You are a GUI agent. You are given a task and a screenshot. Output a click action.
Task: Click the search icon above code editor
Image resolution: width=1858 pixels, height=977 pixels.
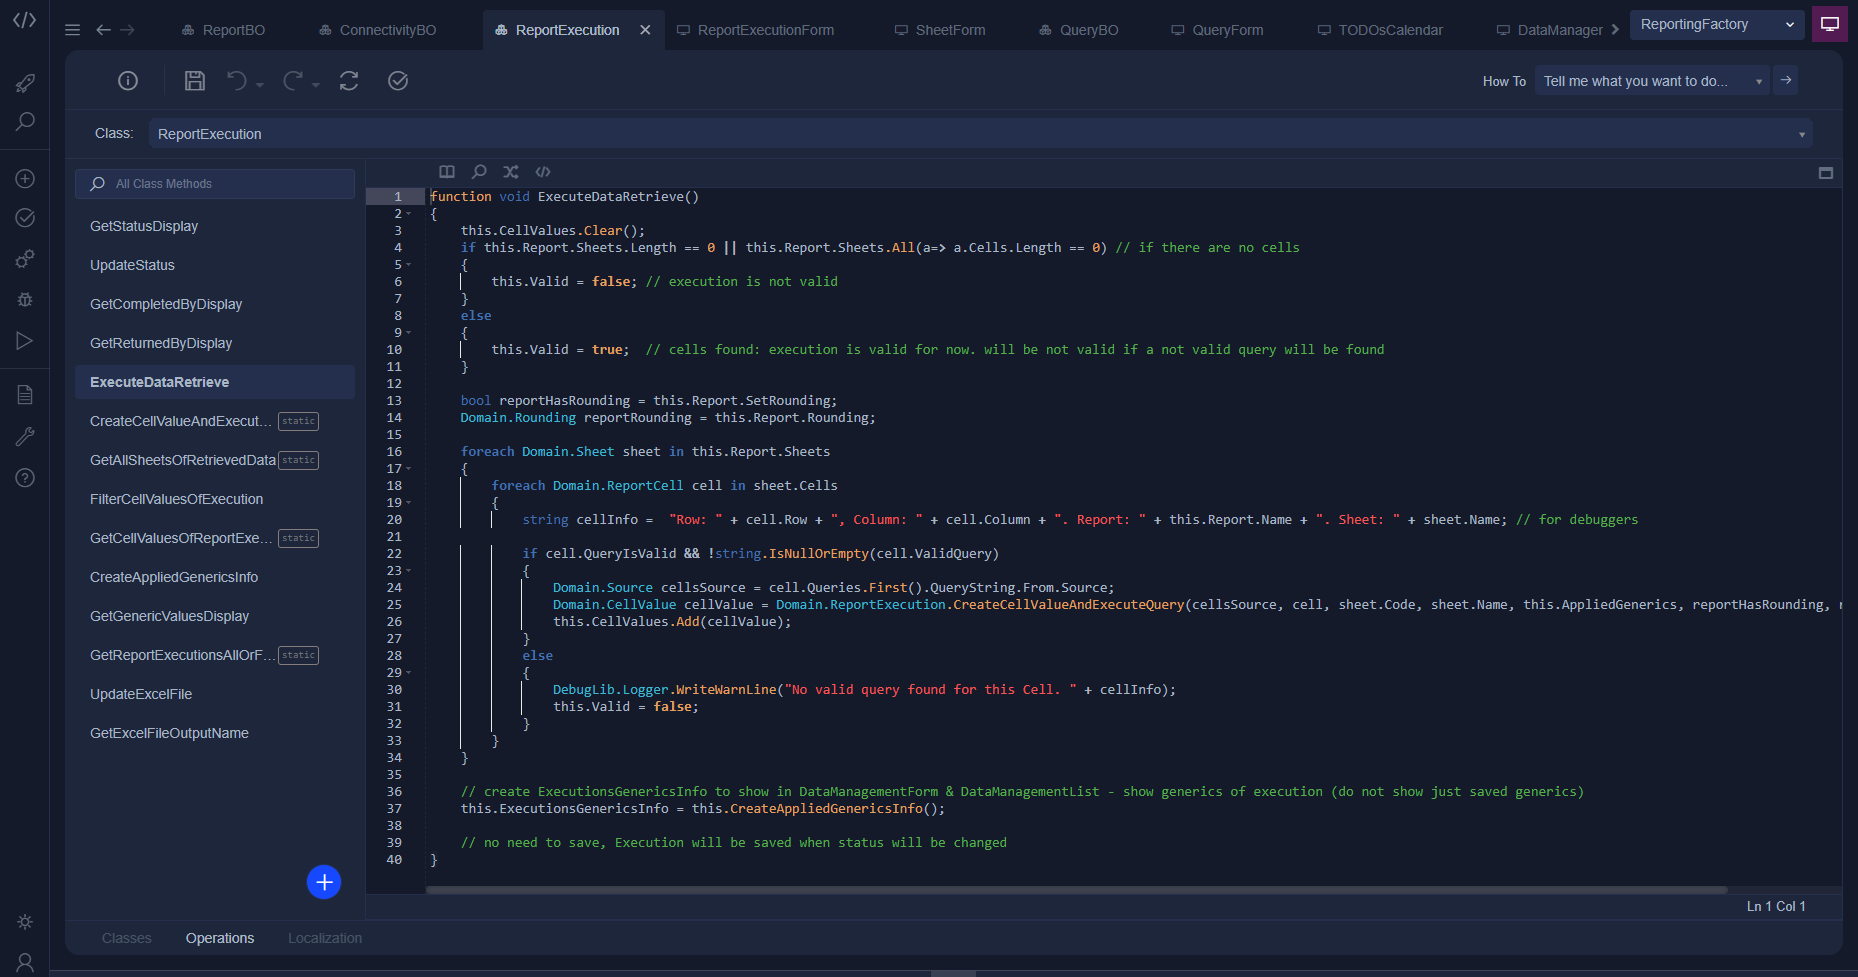(479, 172)
